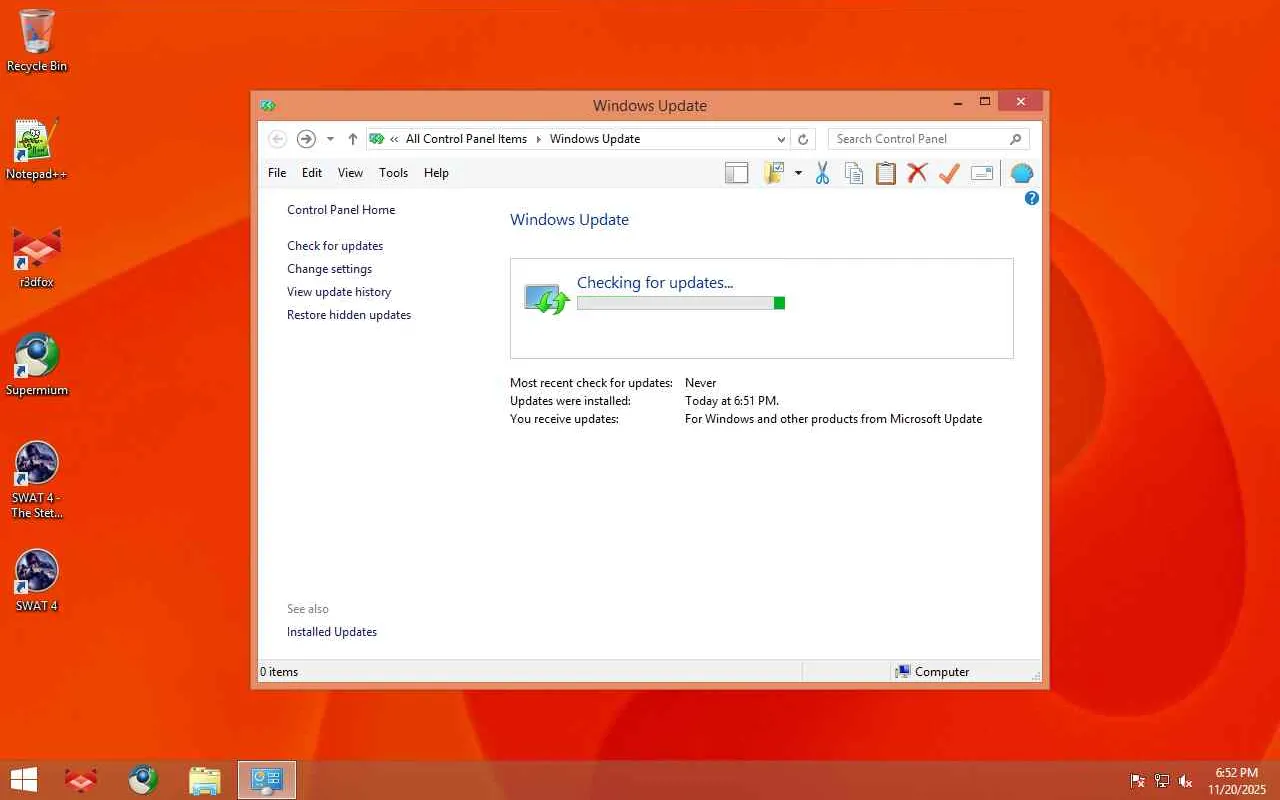1280x800 pixels.
Task: Click the folder options icon in the toolbar
Action: tap(774, 173)
